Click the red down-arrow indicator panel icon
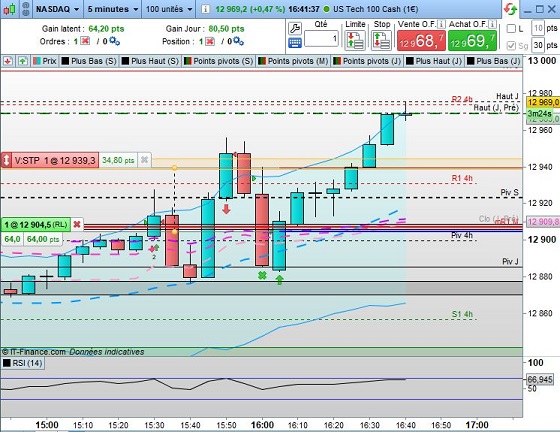This screenshot has width=560, height=432. pos(8,61)
